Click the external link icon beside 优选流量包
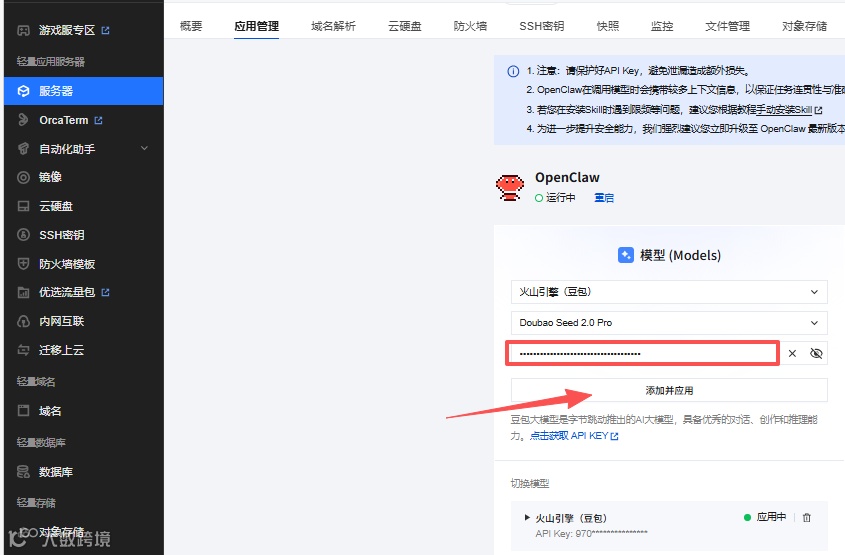This screenshot has width=845, height=555. (106, 292)
